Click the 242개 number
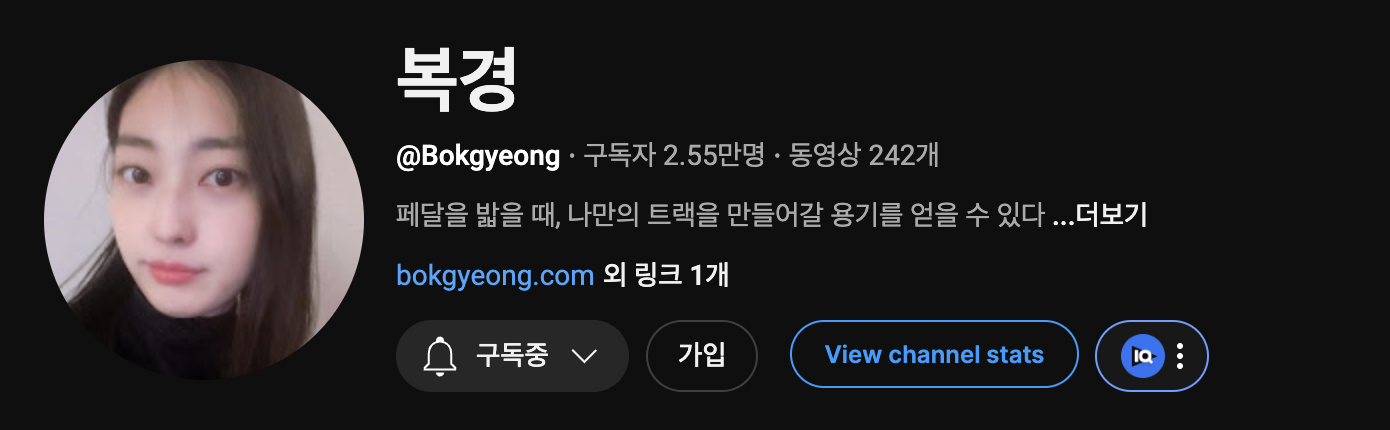1390x430 pixels. (904, 156)
